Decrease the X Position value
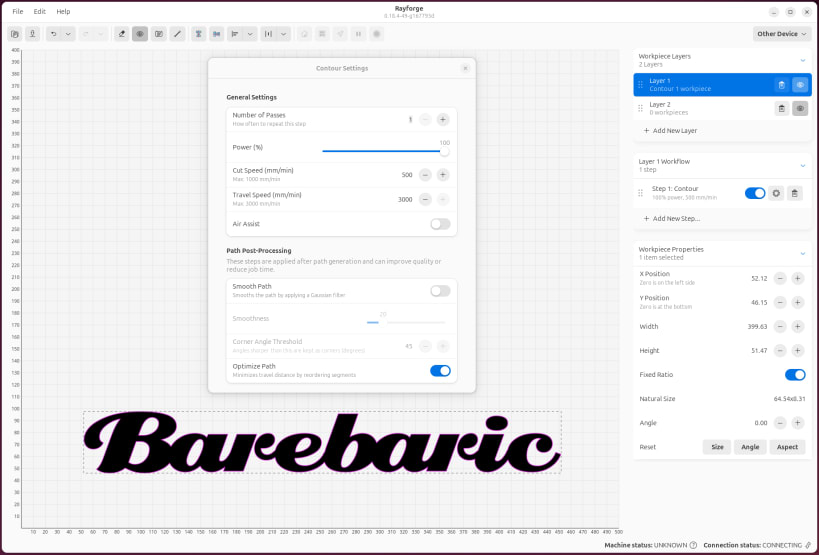Screen dimensions: 819x555 point(780,278)
